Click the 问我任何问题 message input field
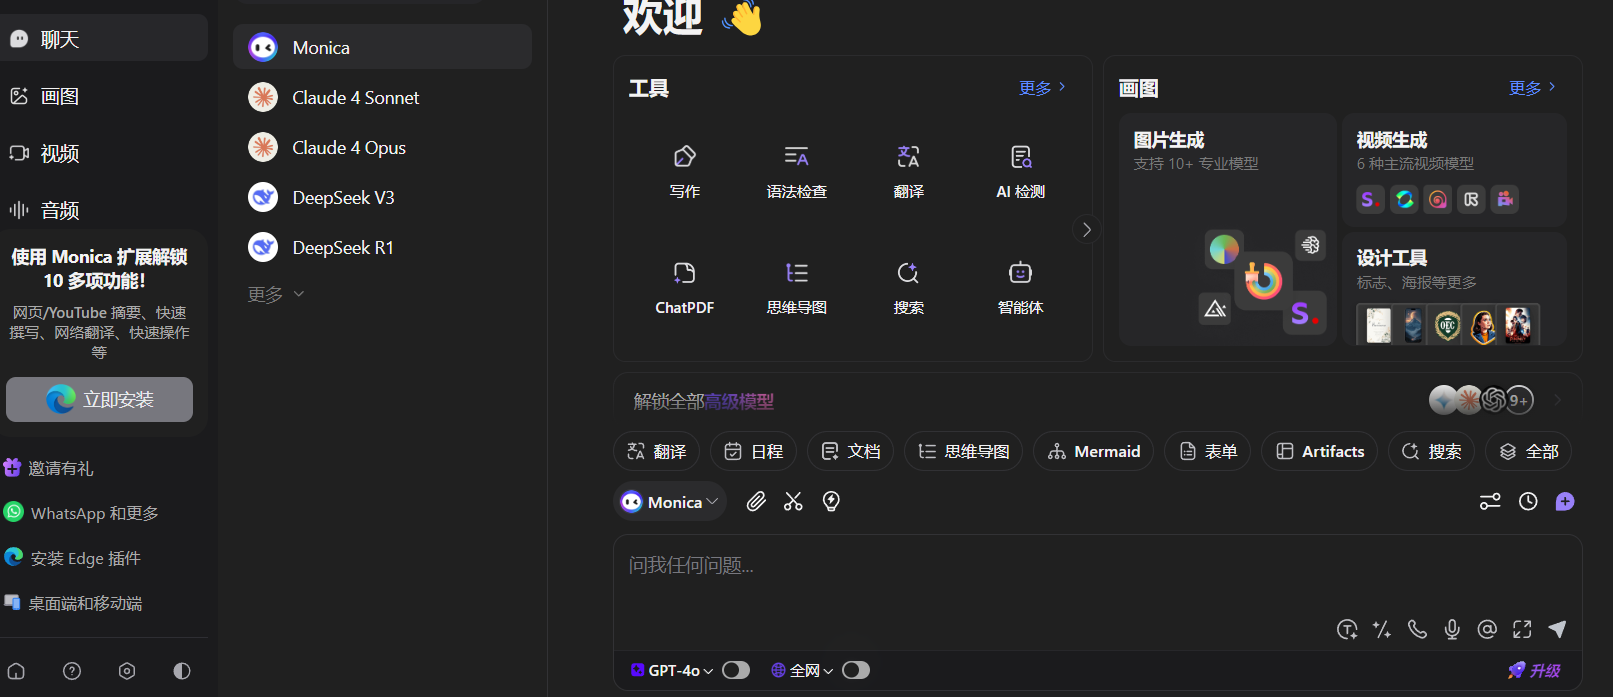Image resolution: width=1613 pixels, height=697 pixels. pyautogui.click(x=1097, y=566)
